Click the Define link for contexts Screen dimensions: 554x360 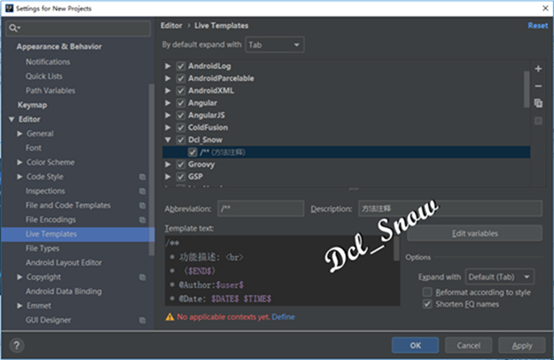coord(283,317)
